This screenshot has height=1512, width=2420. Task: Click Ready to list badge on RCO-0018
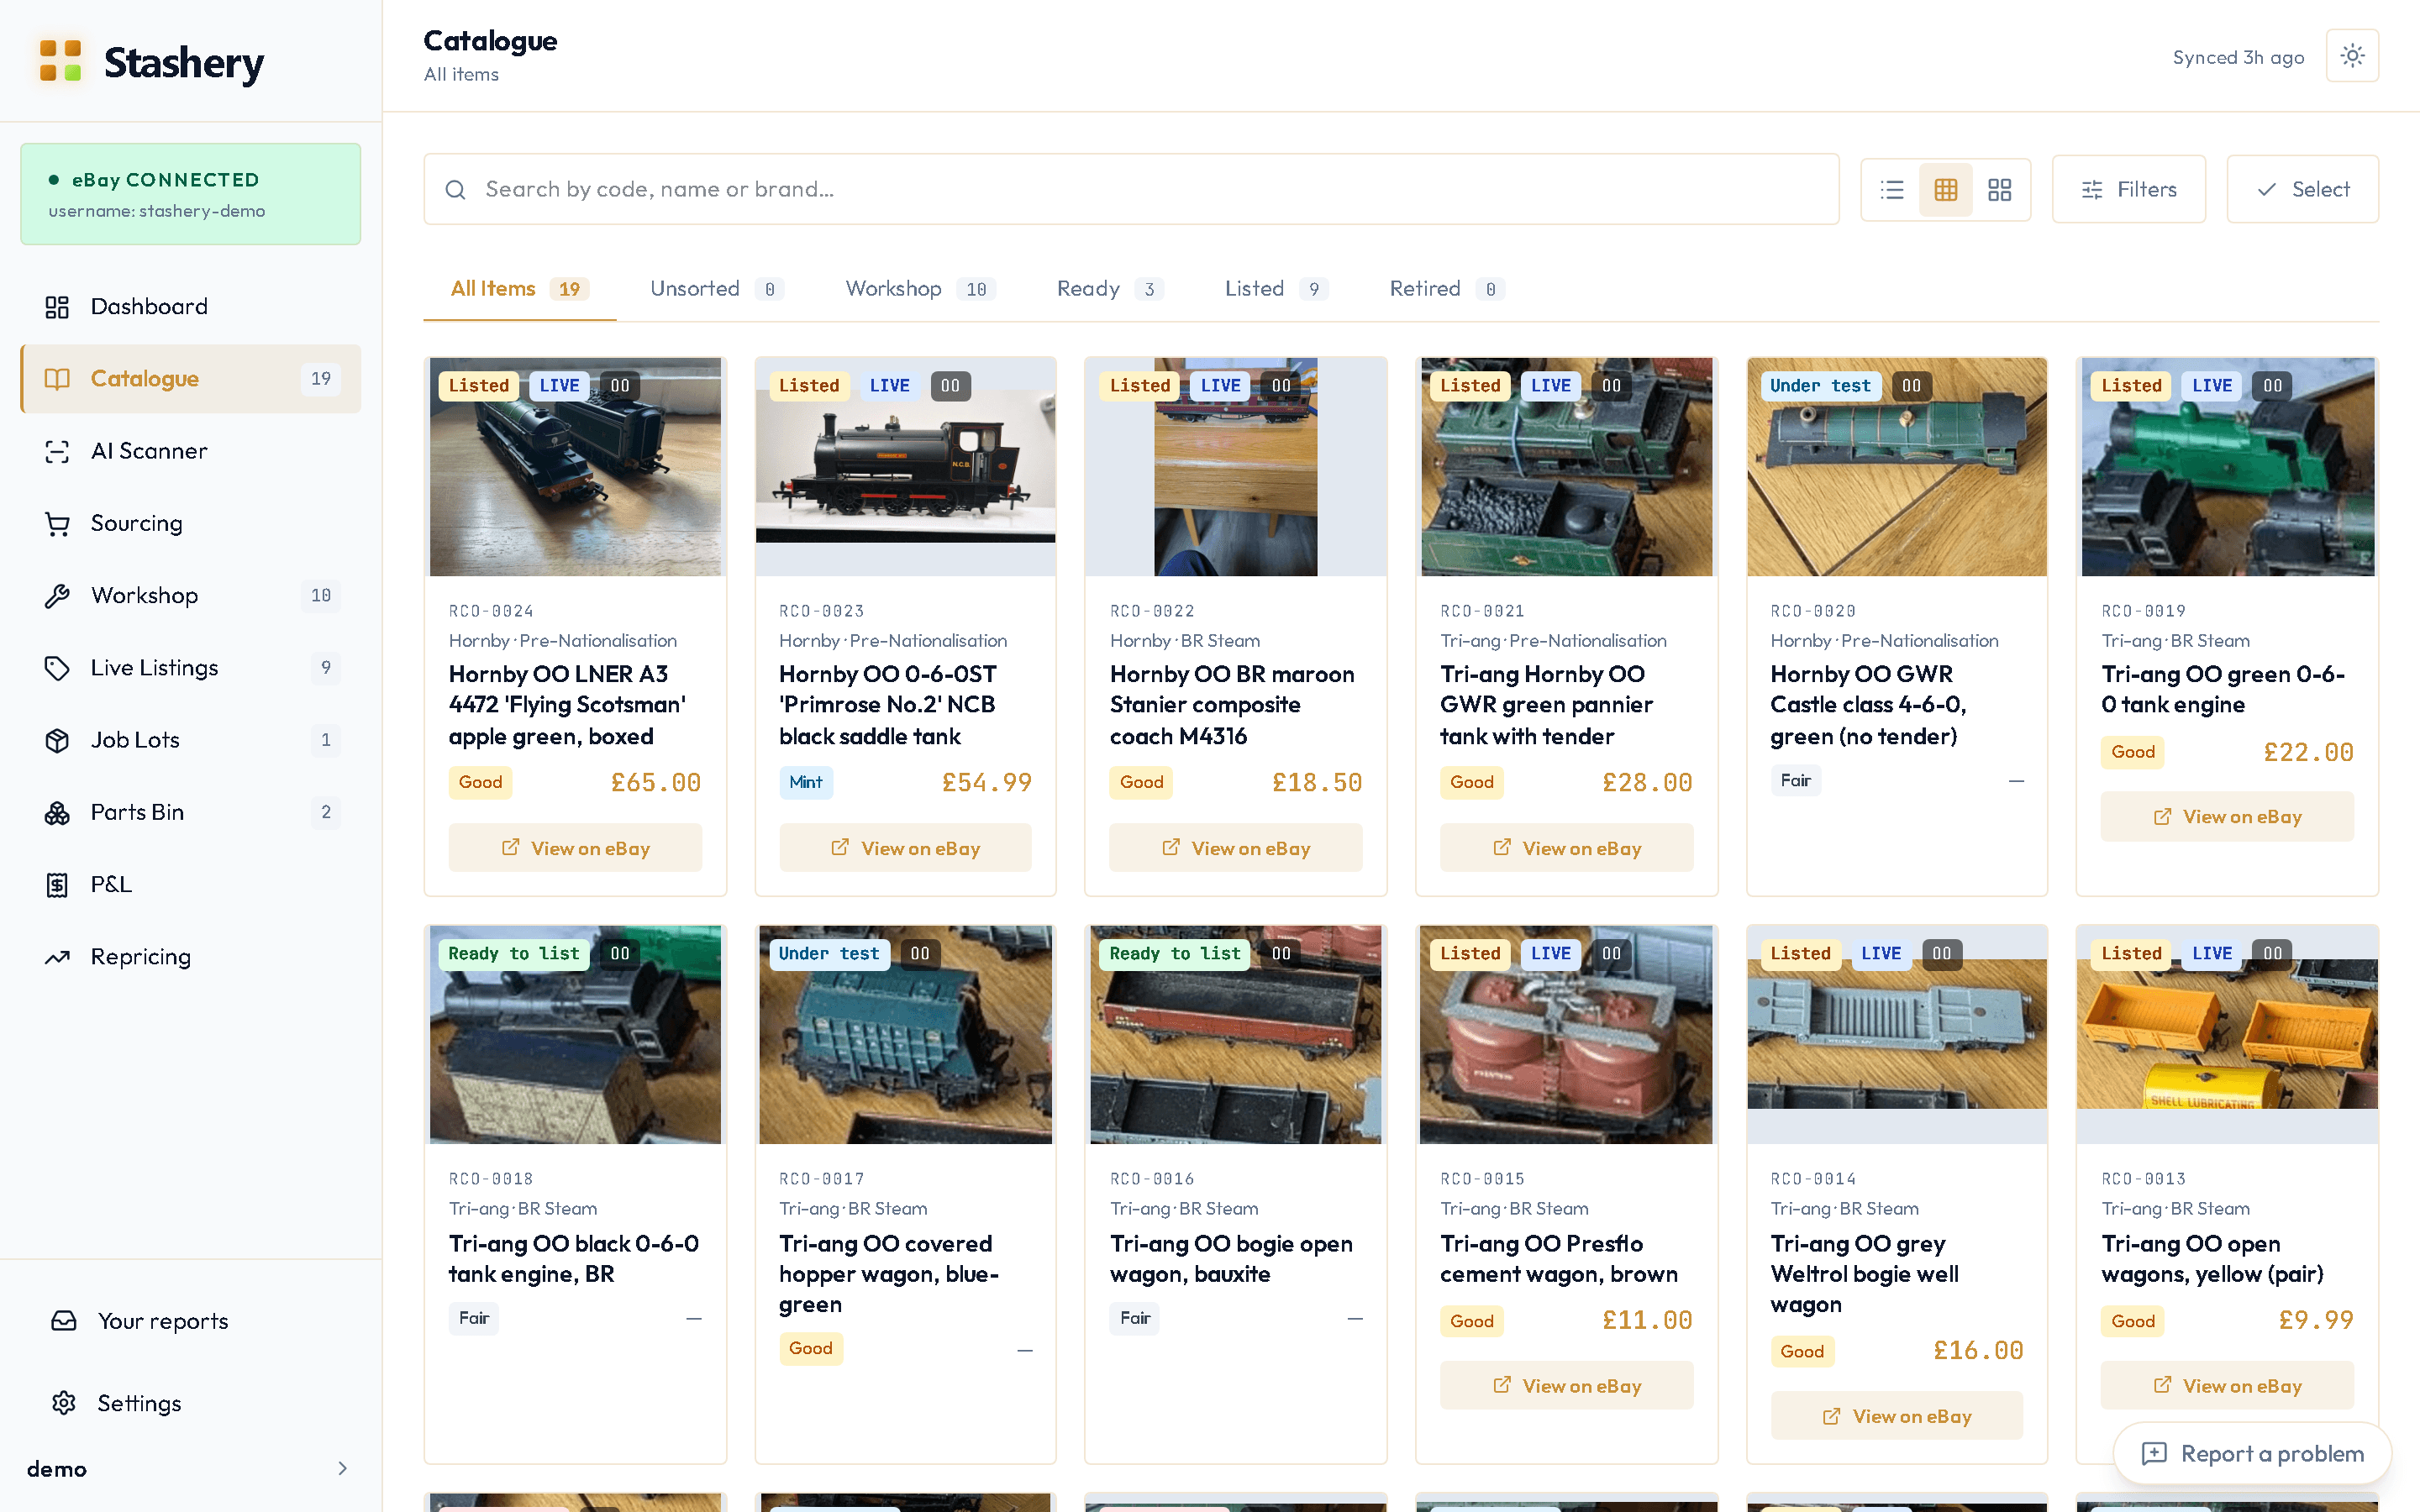(514, 954)
